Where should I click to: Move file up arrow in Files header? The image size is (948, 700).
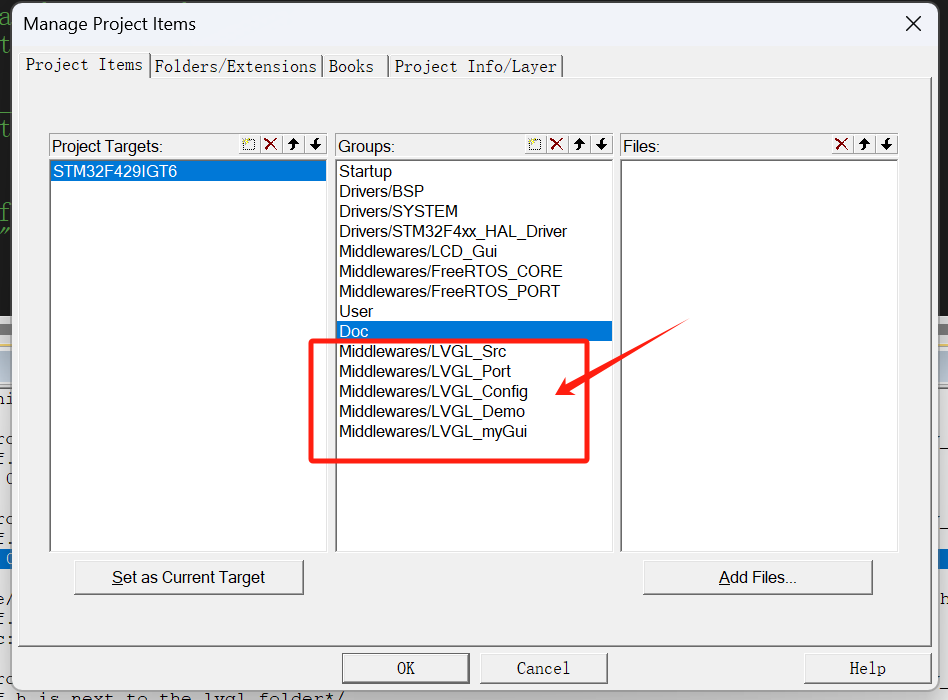(864, 145)
